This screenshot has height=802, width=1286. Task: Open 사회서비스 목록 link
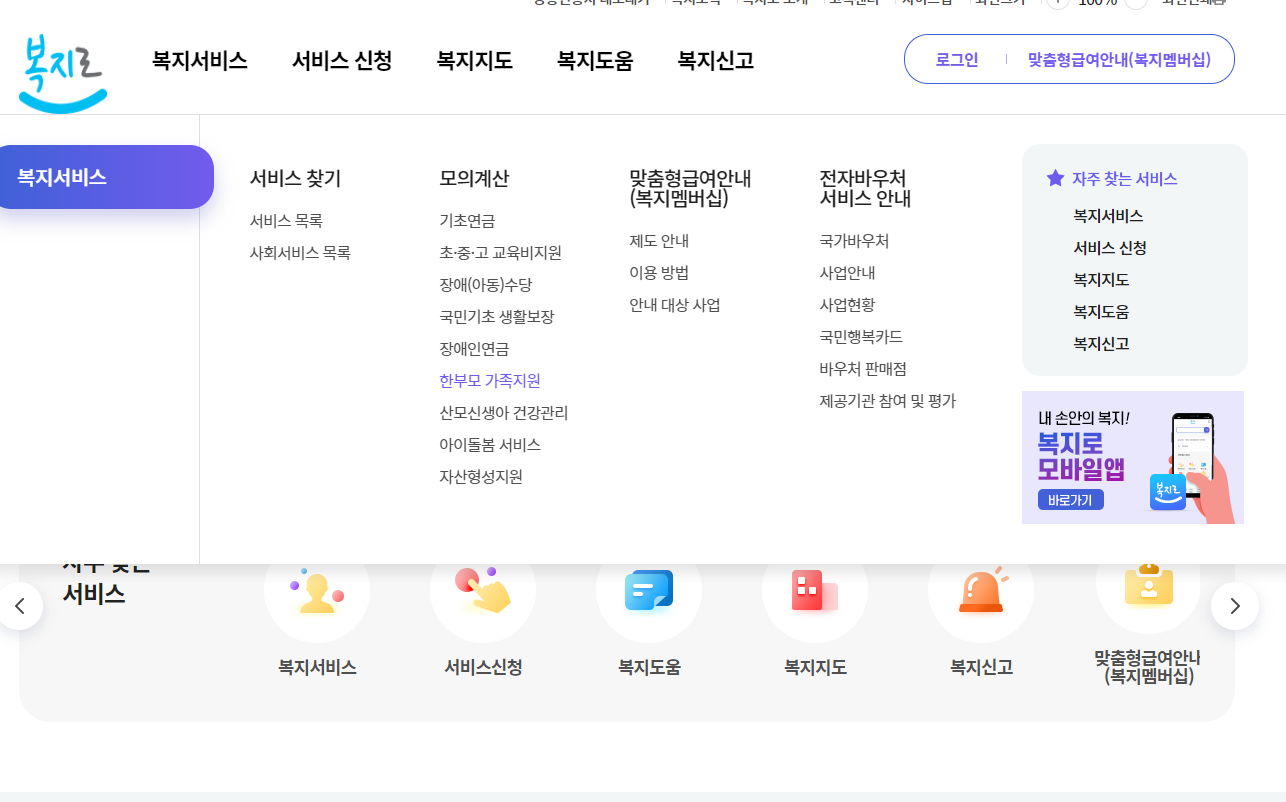(300, 252)
